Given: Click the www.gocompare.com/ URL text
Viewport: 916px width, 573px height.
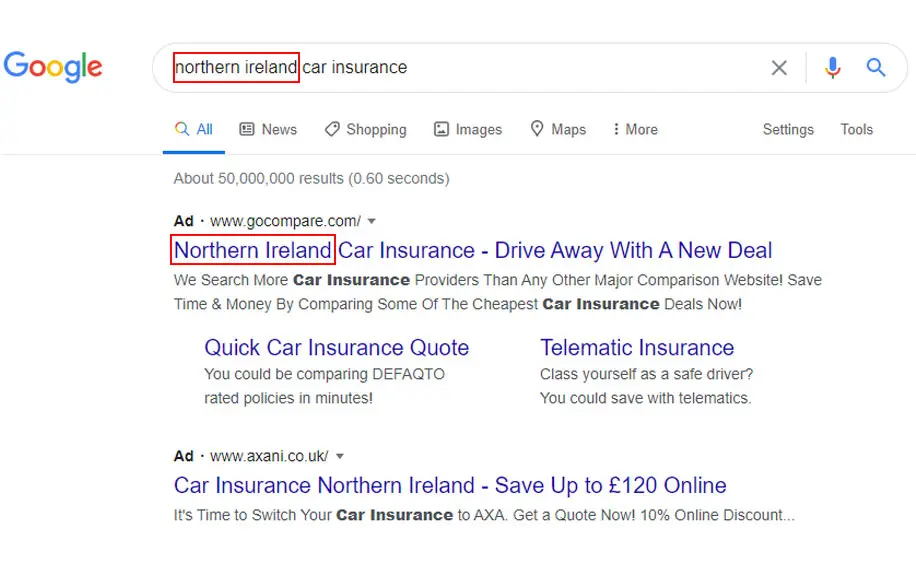Looking at the screenshot, I should tap(286, 221).
